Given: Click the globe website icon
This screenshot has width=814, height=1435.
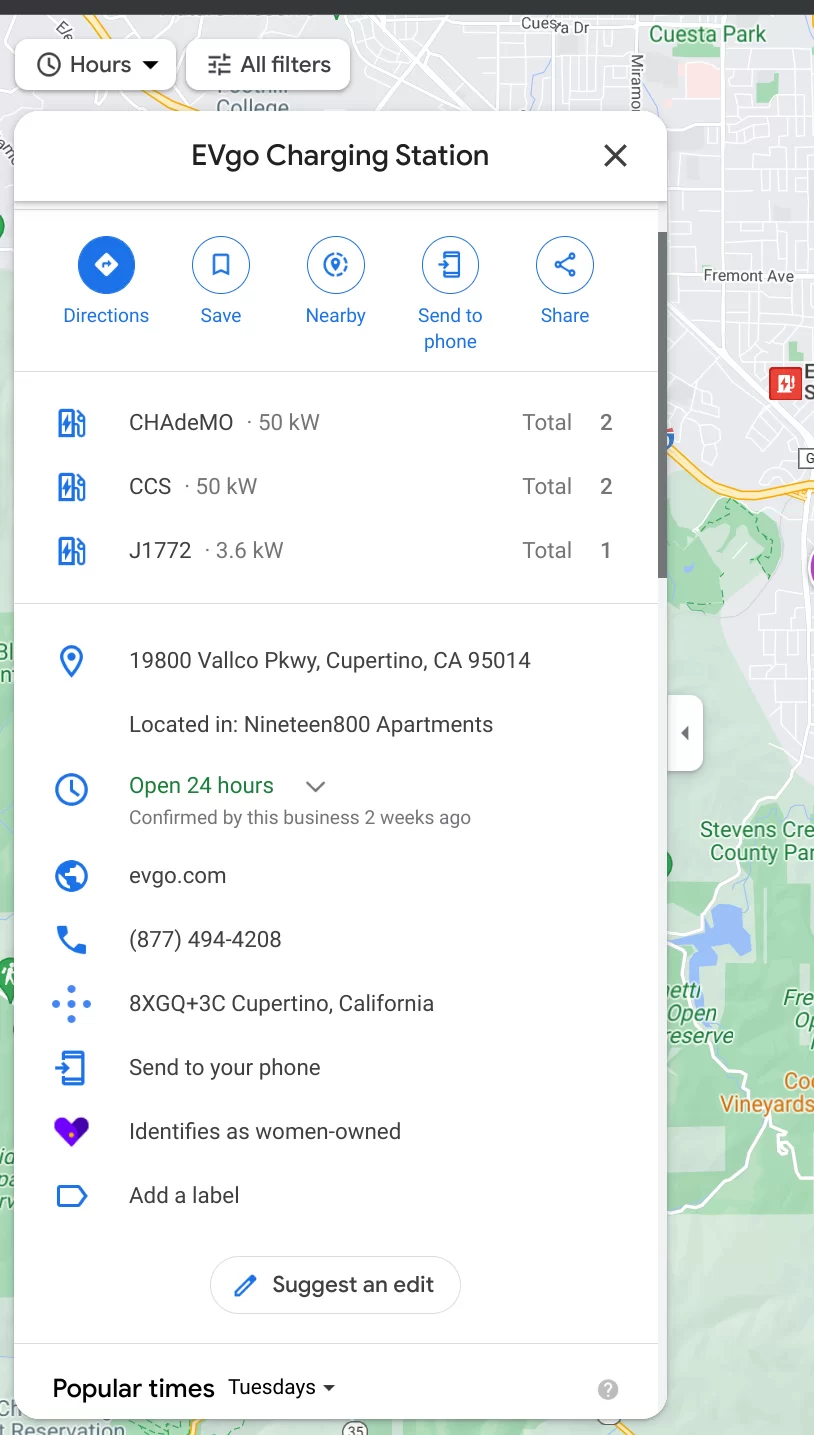Looking at the screenshot, I should point(71,877).
